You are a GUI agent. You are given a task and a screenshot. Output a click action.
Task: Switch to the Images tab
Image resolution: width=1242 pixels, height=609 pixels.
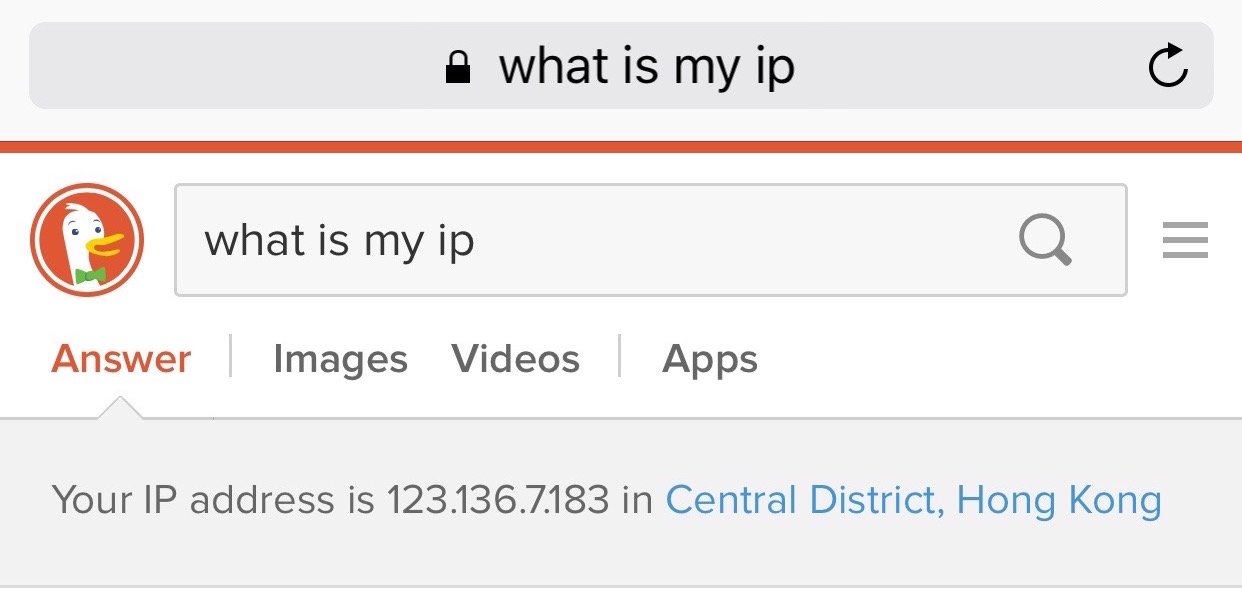[340, 358]
